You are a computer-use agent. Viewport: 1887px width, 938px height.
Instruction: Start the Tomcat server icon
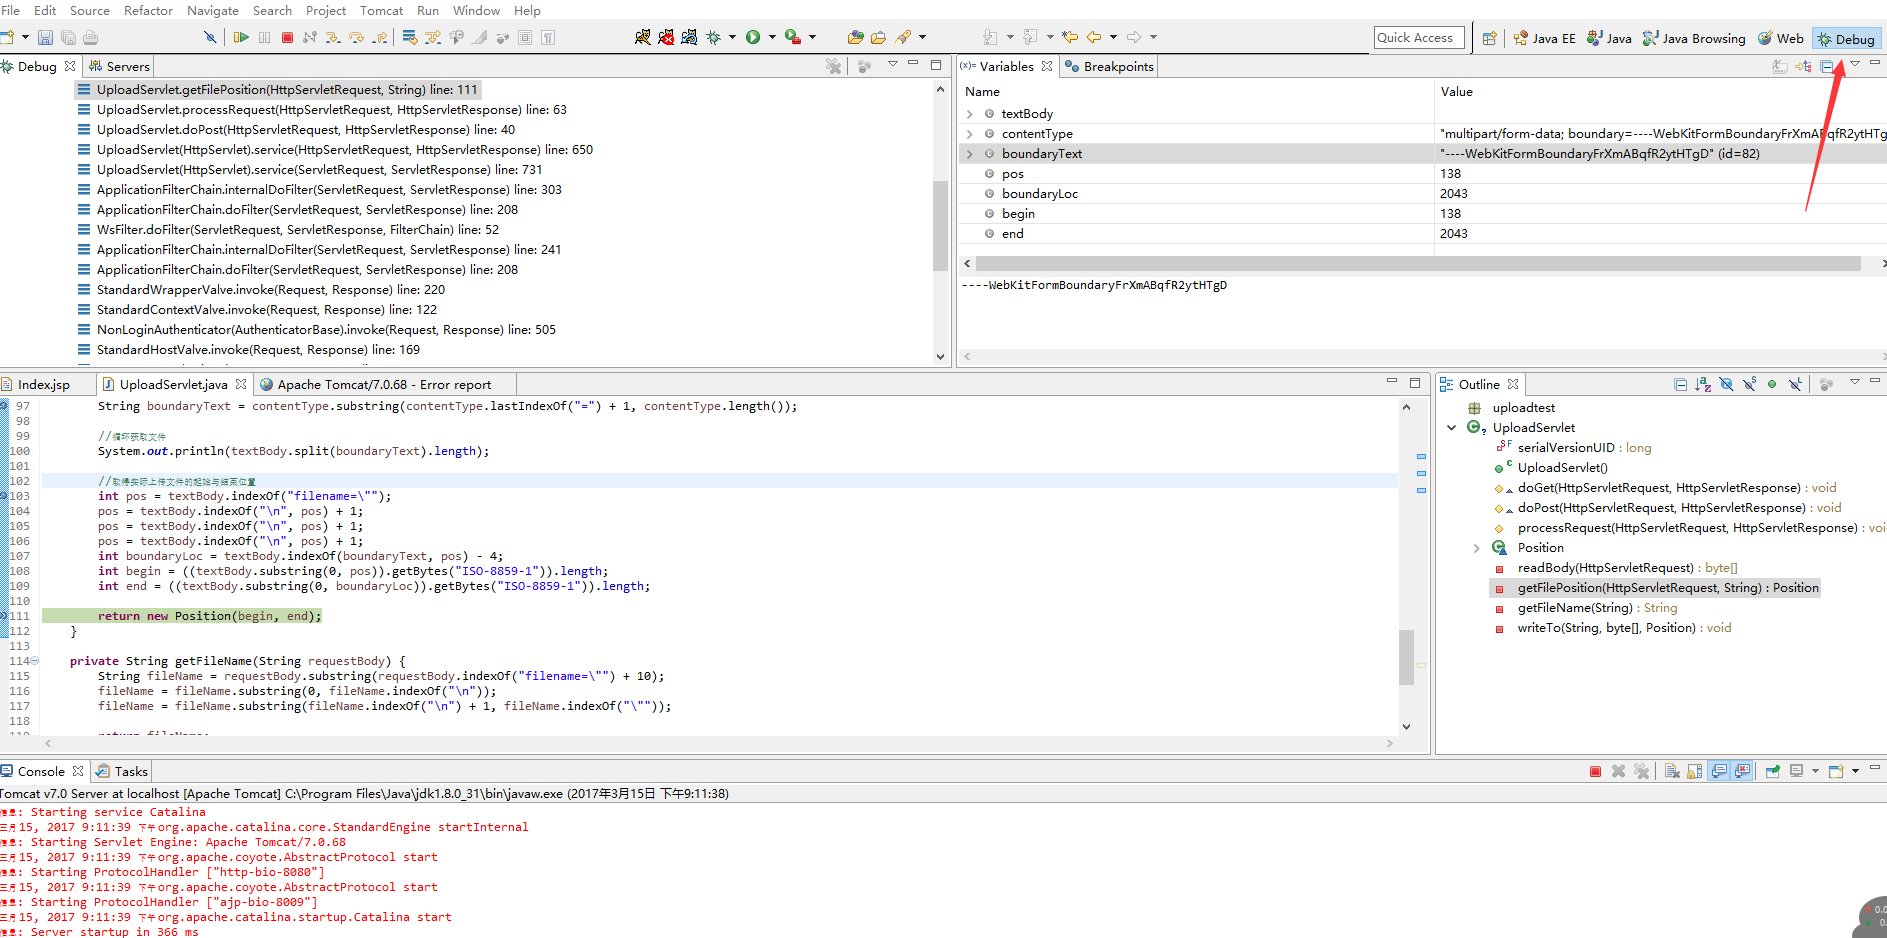[x=644, y=37]
